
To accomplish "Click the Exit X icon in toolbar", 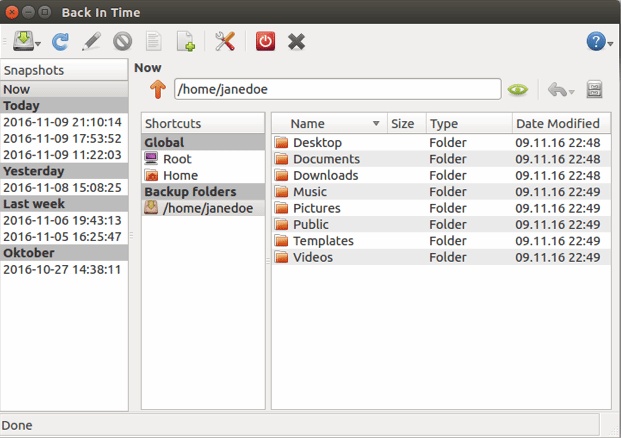I will coord(296,41).
